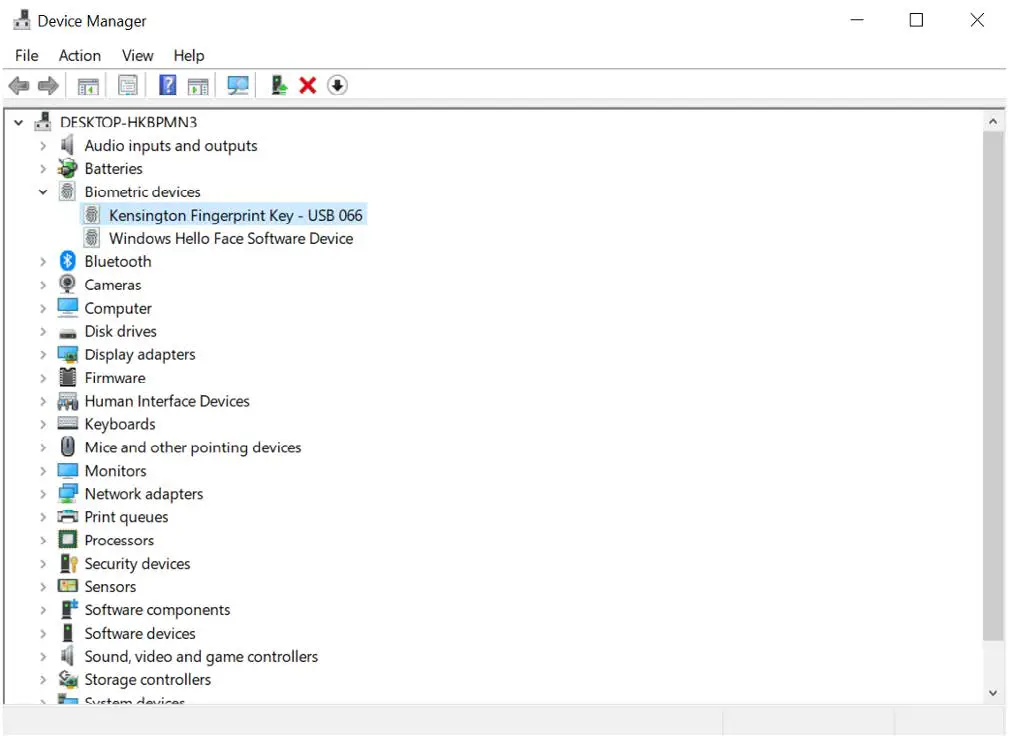1010x736 pixels.
Task: Click the Software components icon
Action: (x=68, y=609)
